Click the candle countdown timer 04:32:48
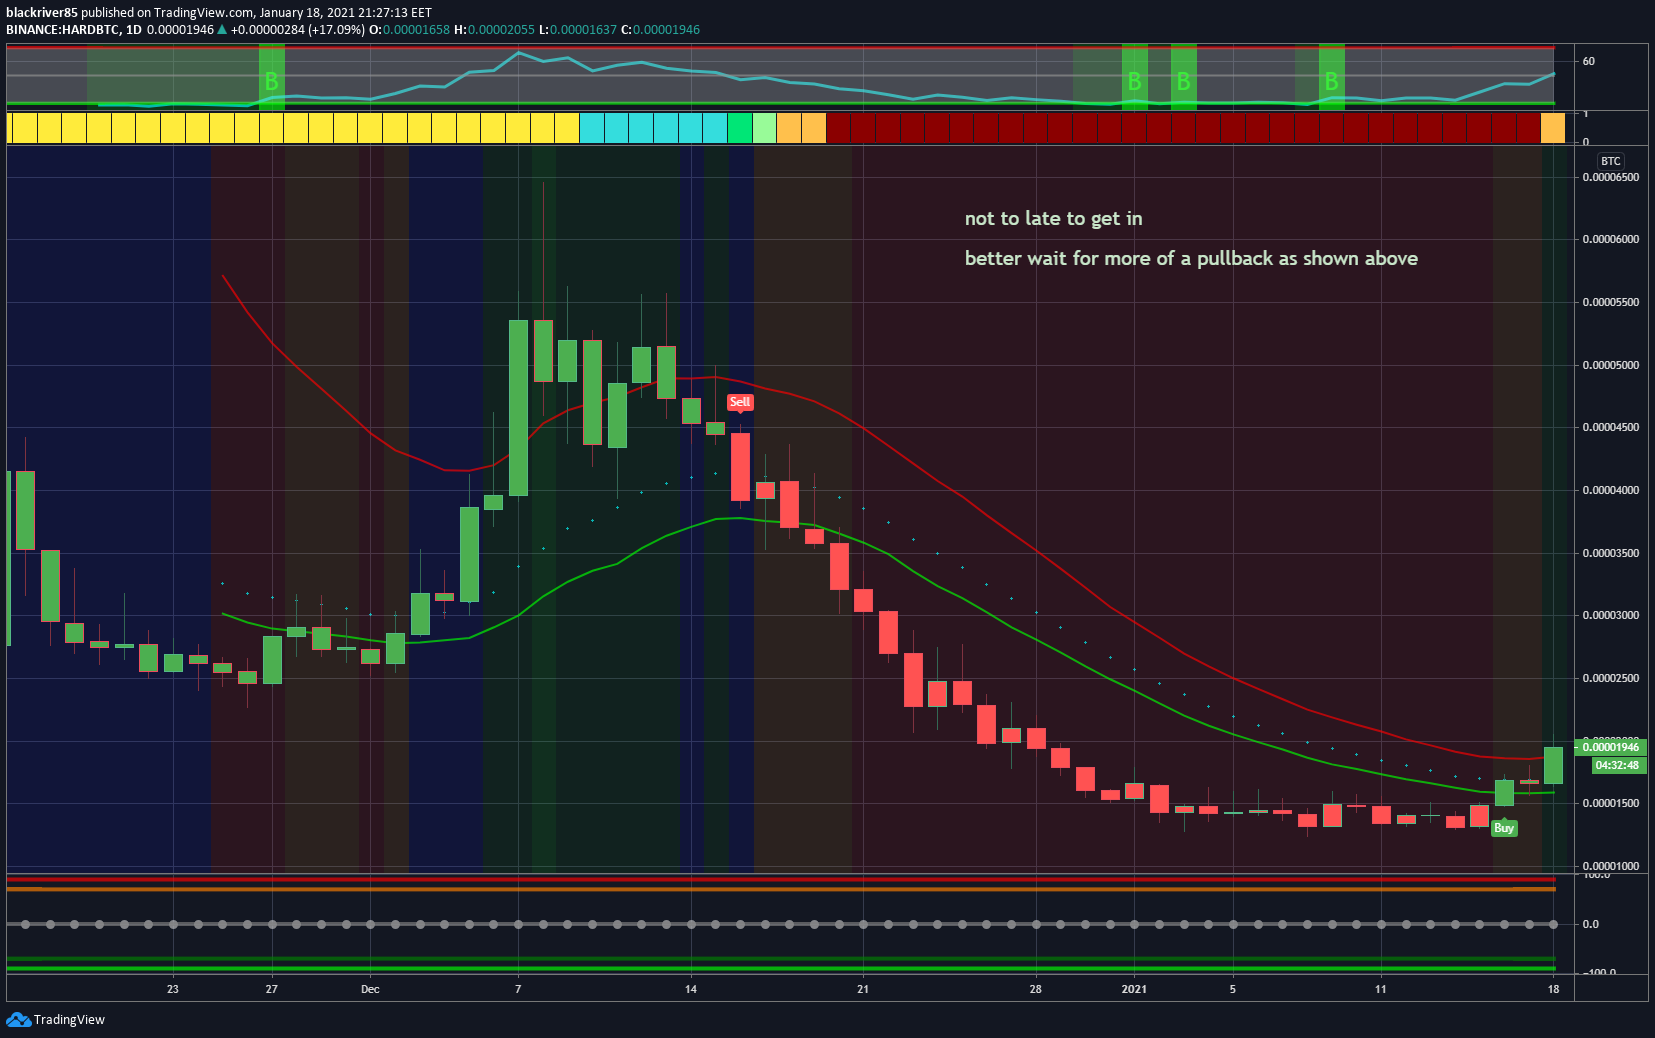 1617,765
